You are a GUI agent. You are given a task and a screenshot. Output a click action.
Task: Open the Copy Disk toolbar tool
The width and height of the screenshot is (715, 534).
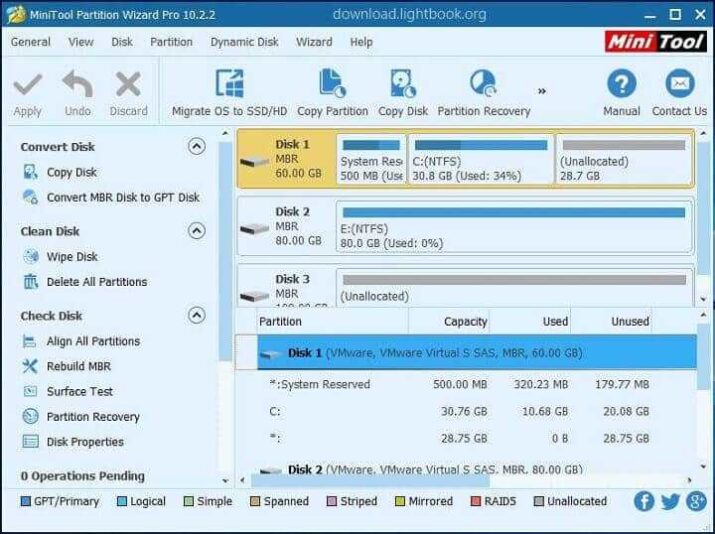[x=403, y=93]
